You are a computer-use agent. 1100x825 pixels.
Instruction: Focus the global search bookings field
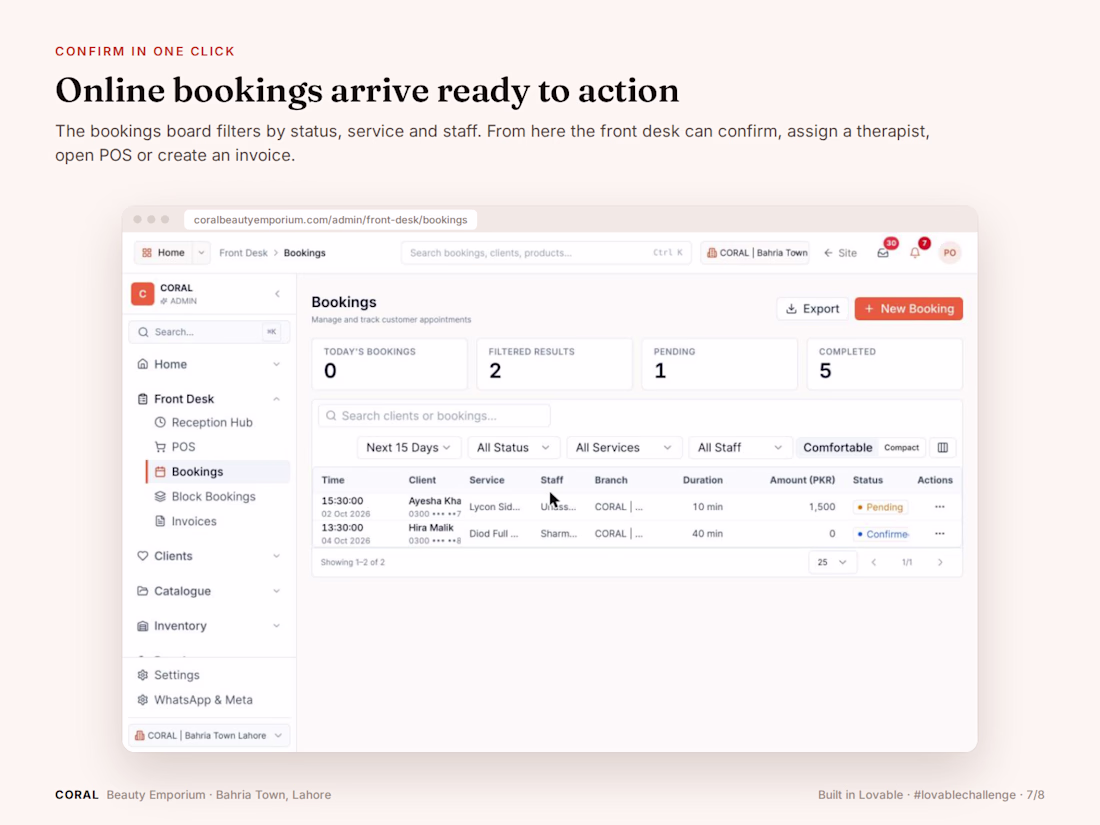coord(546,253)
